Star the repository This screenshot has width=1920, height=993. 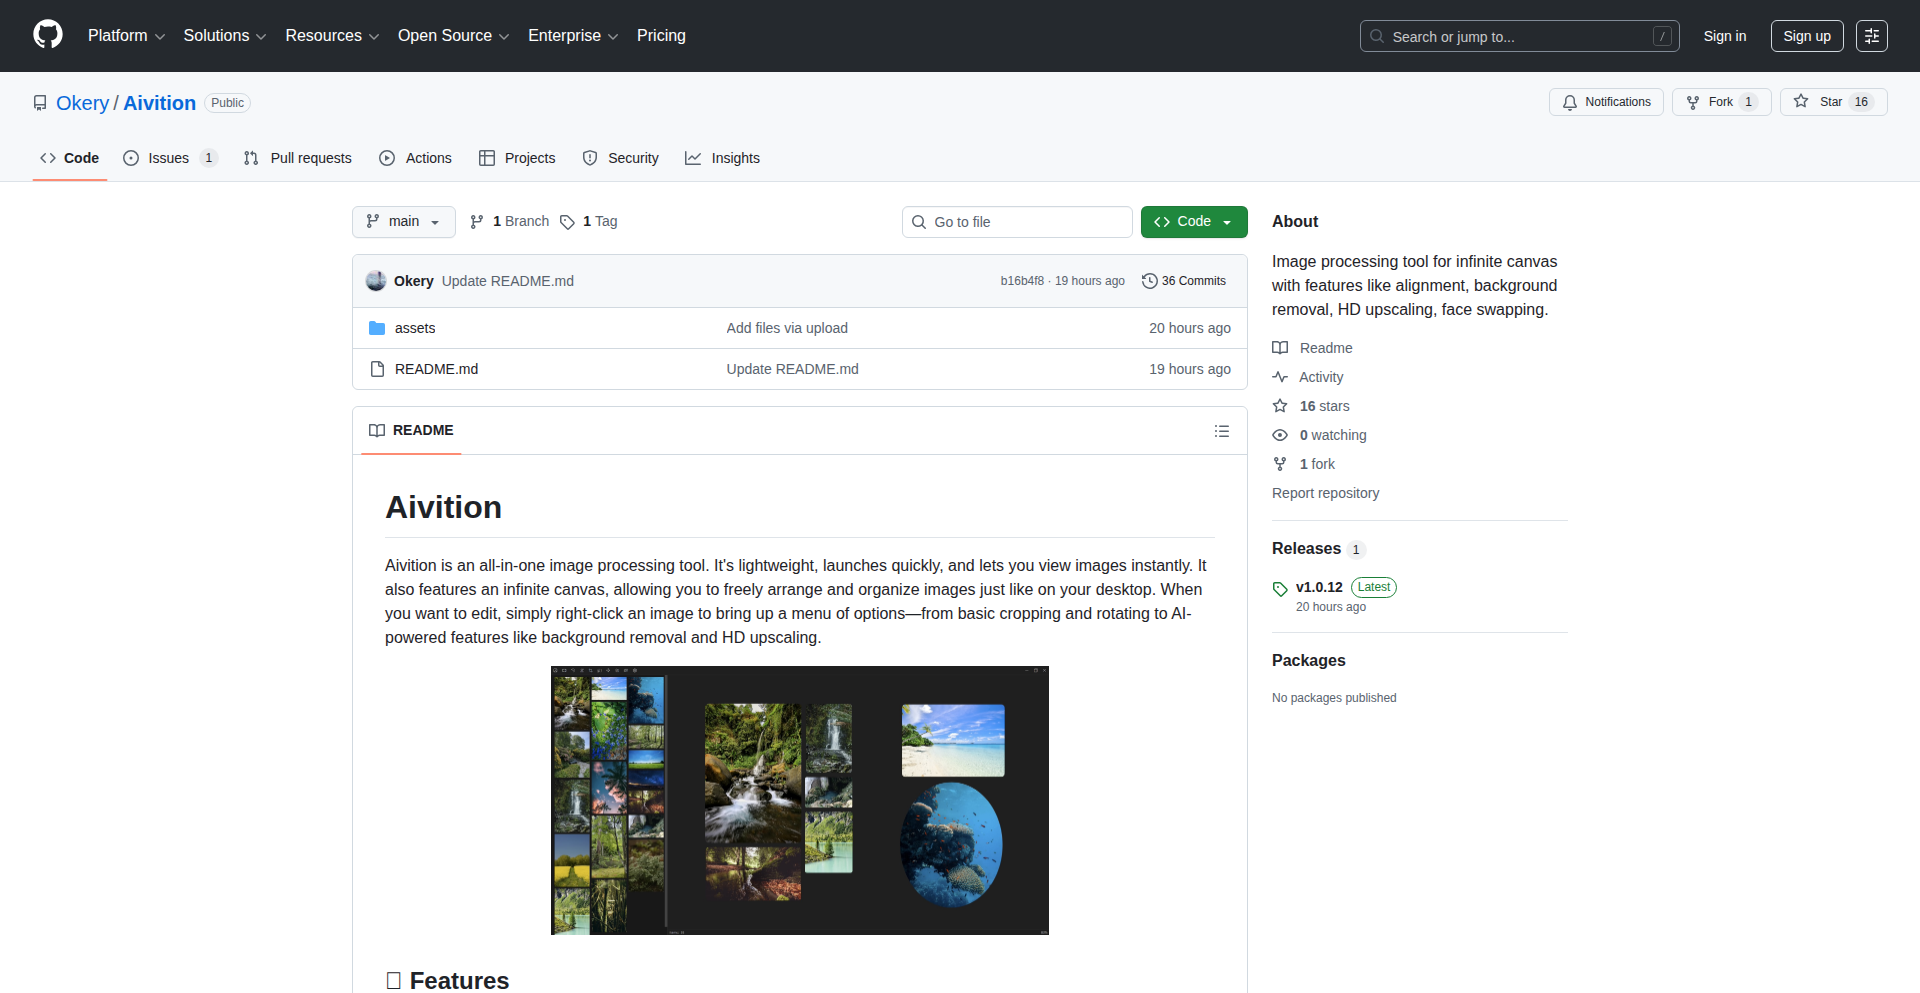[1833, 102]
